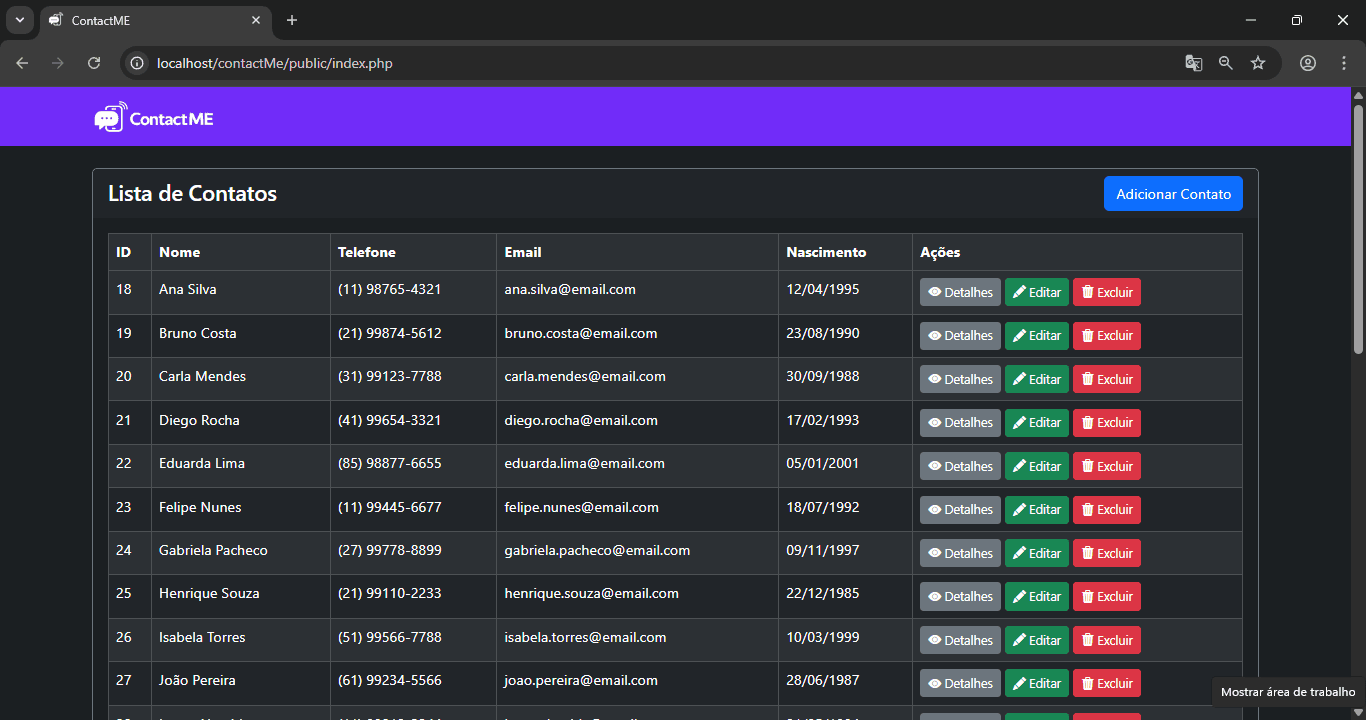Open Detalhes for Diego Rocha
This screenshot has height=720, width=1366.
[x=960, y=423]
